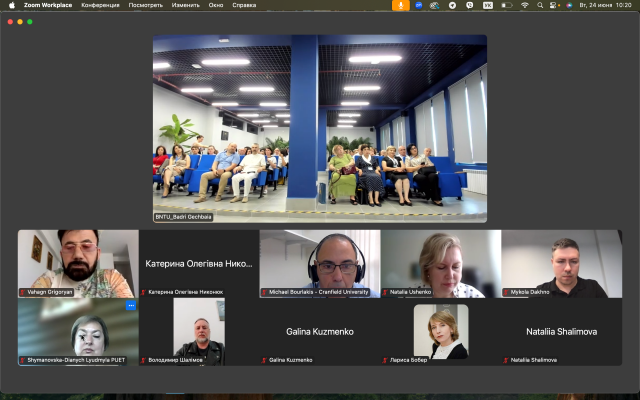Click the more options button on Shymanovska-Dianych's tile

130,305
